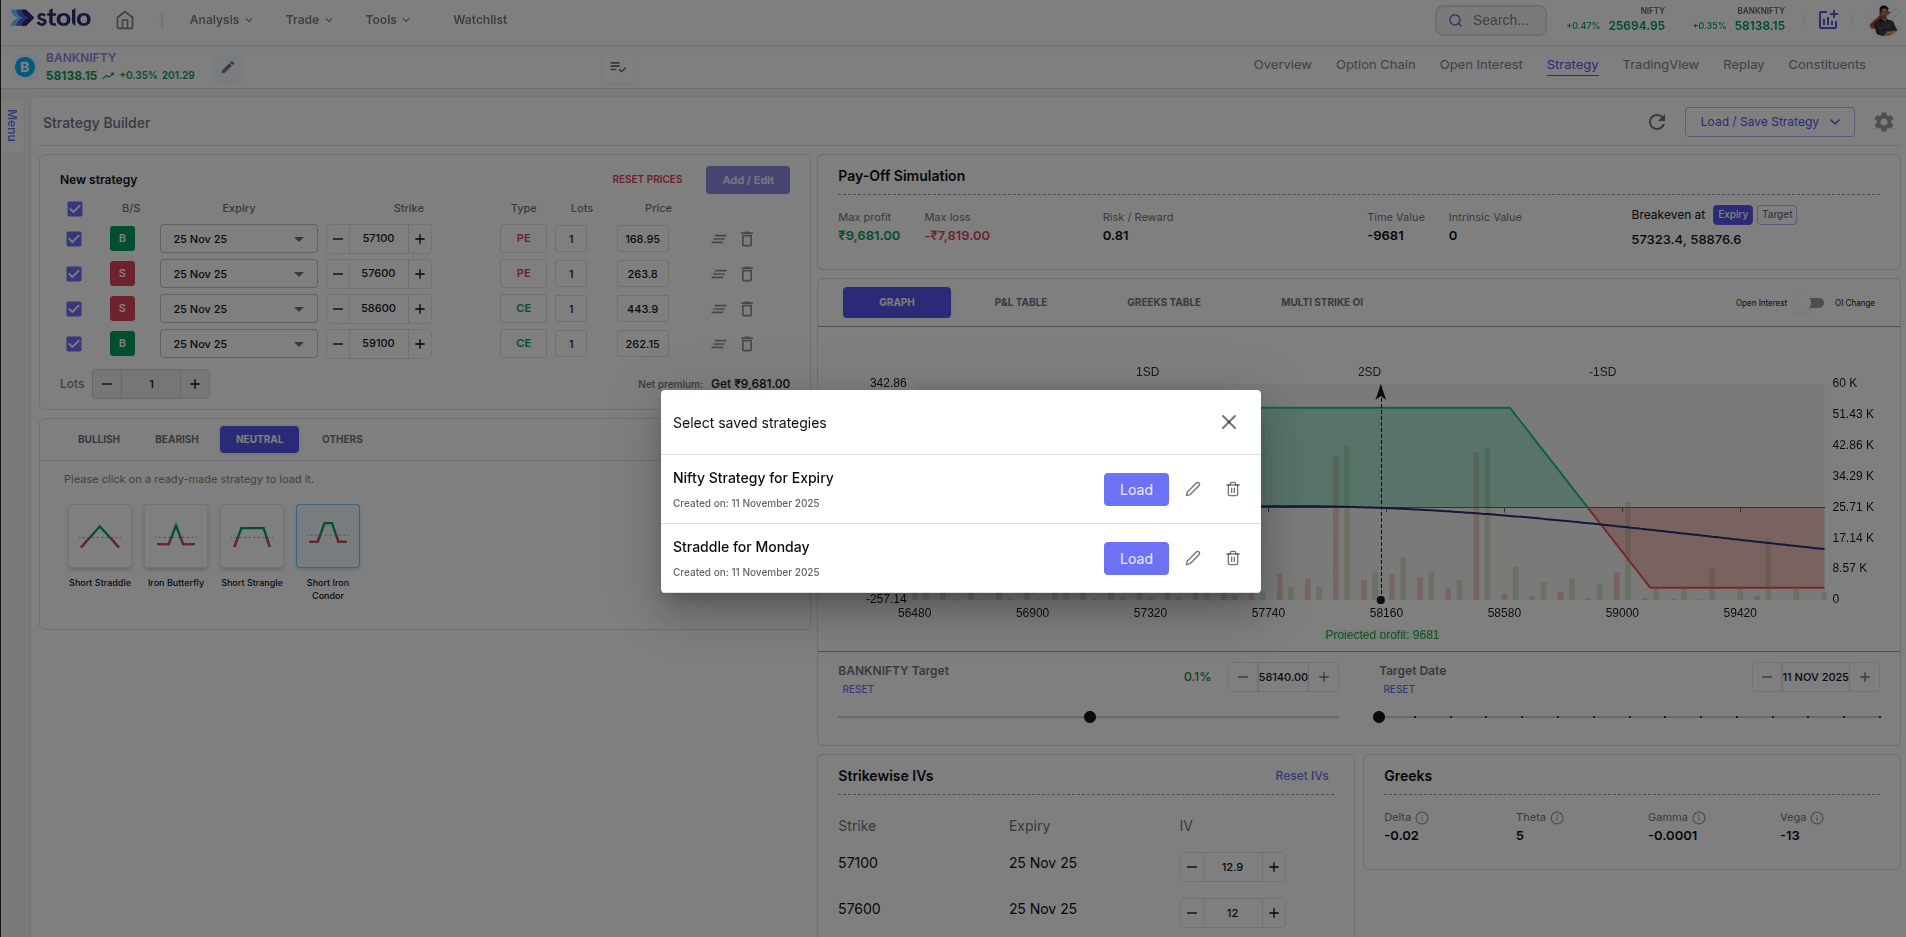Switch to the Option Chain tab

[x=1375, y=65]
